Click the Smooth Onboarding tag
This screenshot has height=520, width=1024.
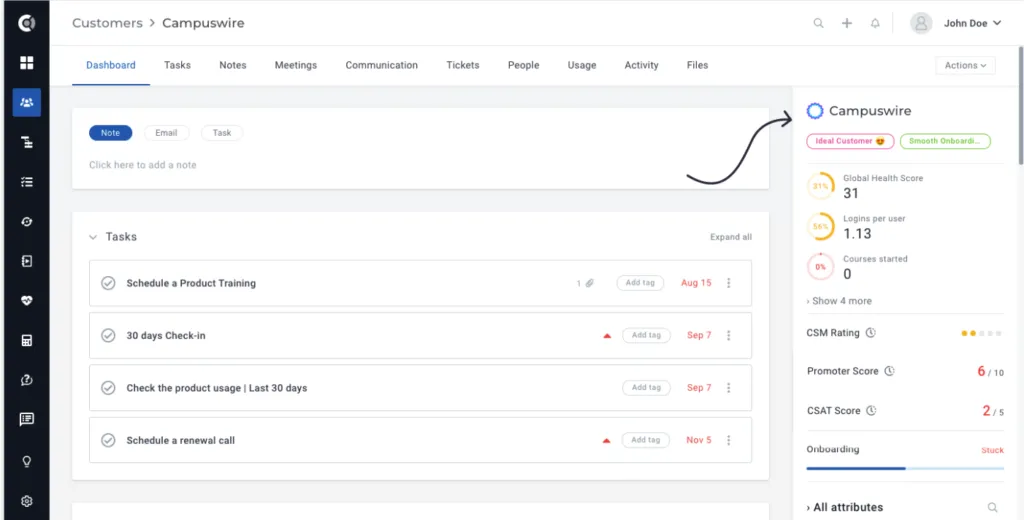coord(945,141)
